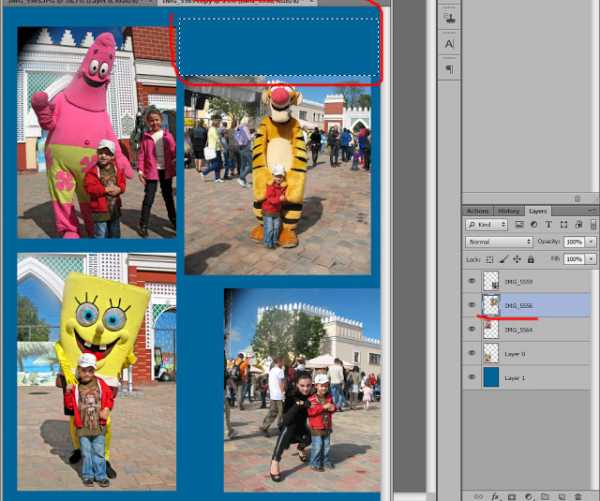
Task: Click the link layers icon
Action: [477, 496]
